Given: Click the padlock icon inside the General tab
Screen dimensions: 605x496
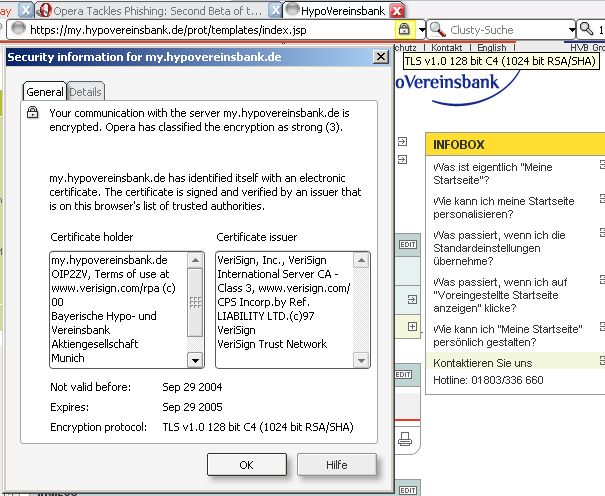Looking at the screenshot, I should pos(33,114).
